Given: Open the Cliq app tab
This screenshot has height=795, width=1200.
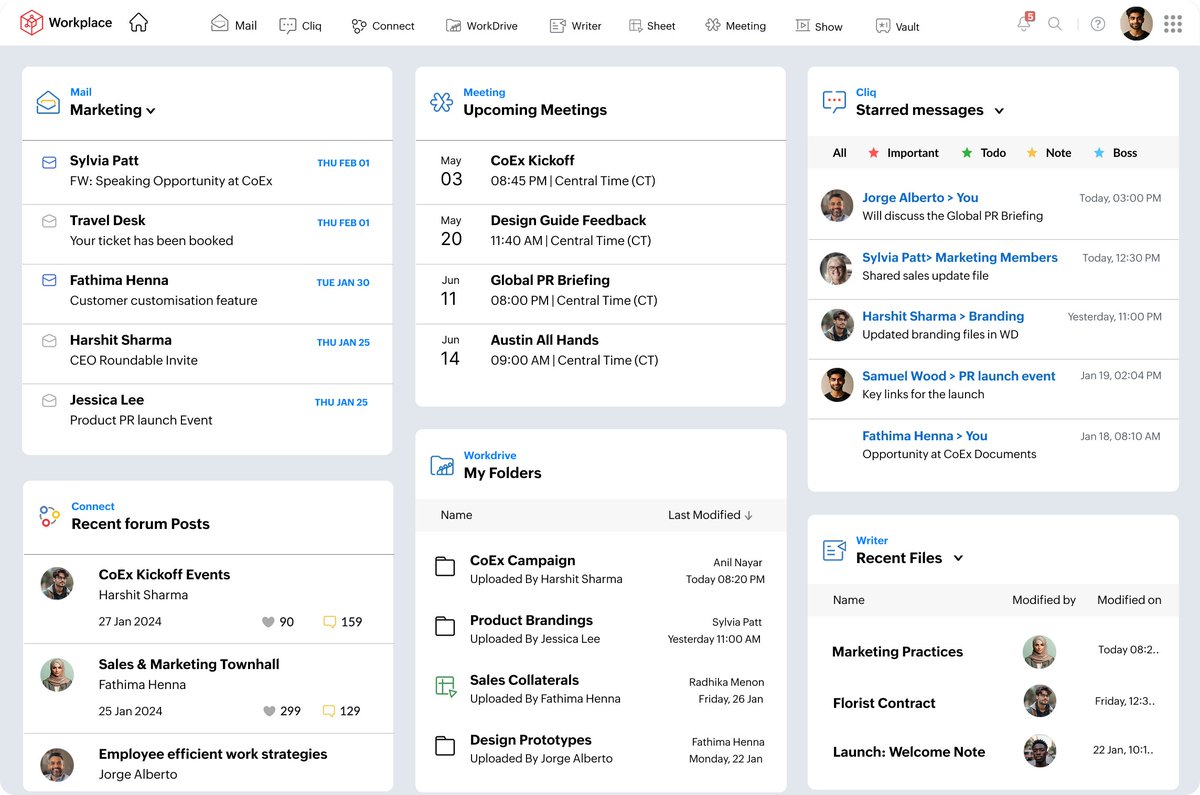Looking at the screenshot, I should [301, 26].
